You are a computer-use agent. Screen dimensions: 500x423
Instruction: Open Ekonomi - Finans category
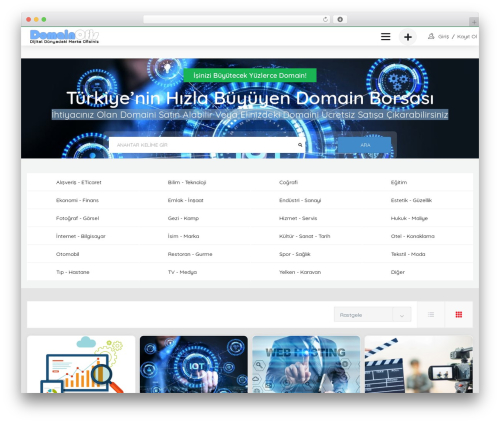pos(77,200)
